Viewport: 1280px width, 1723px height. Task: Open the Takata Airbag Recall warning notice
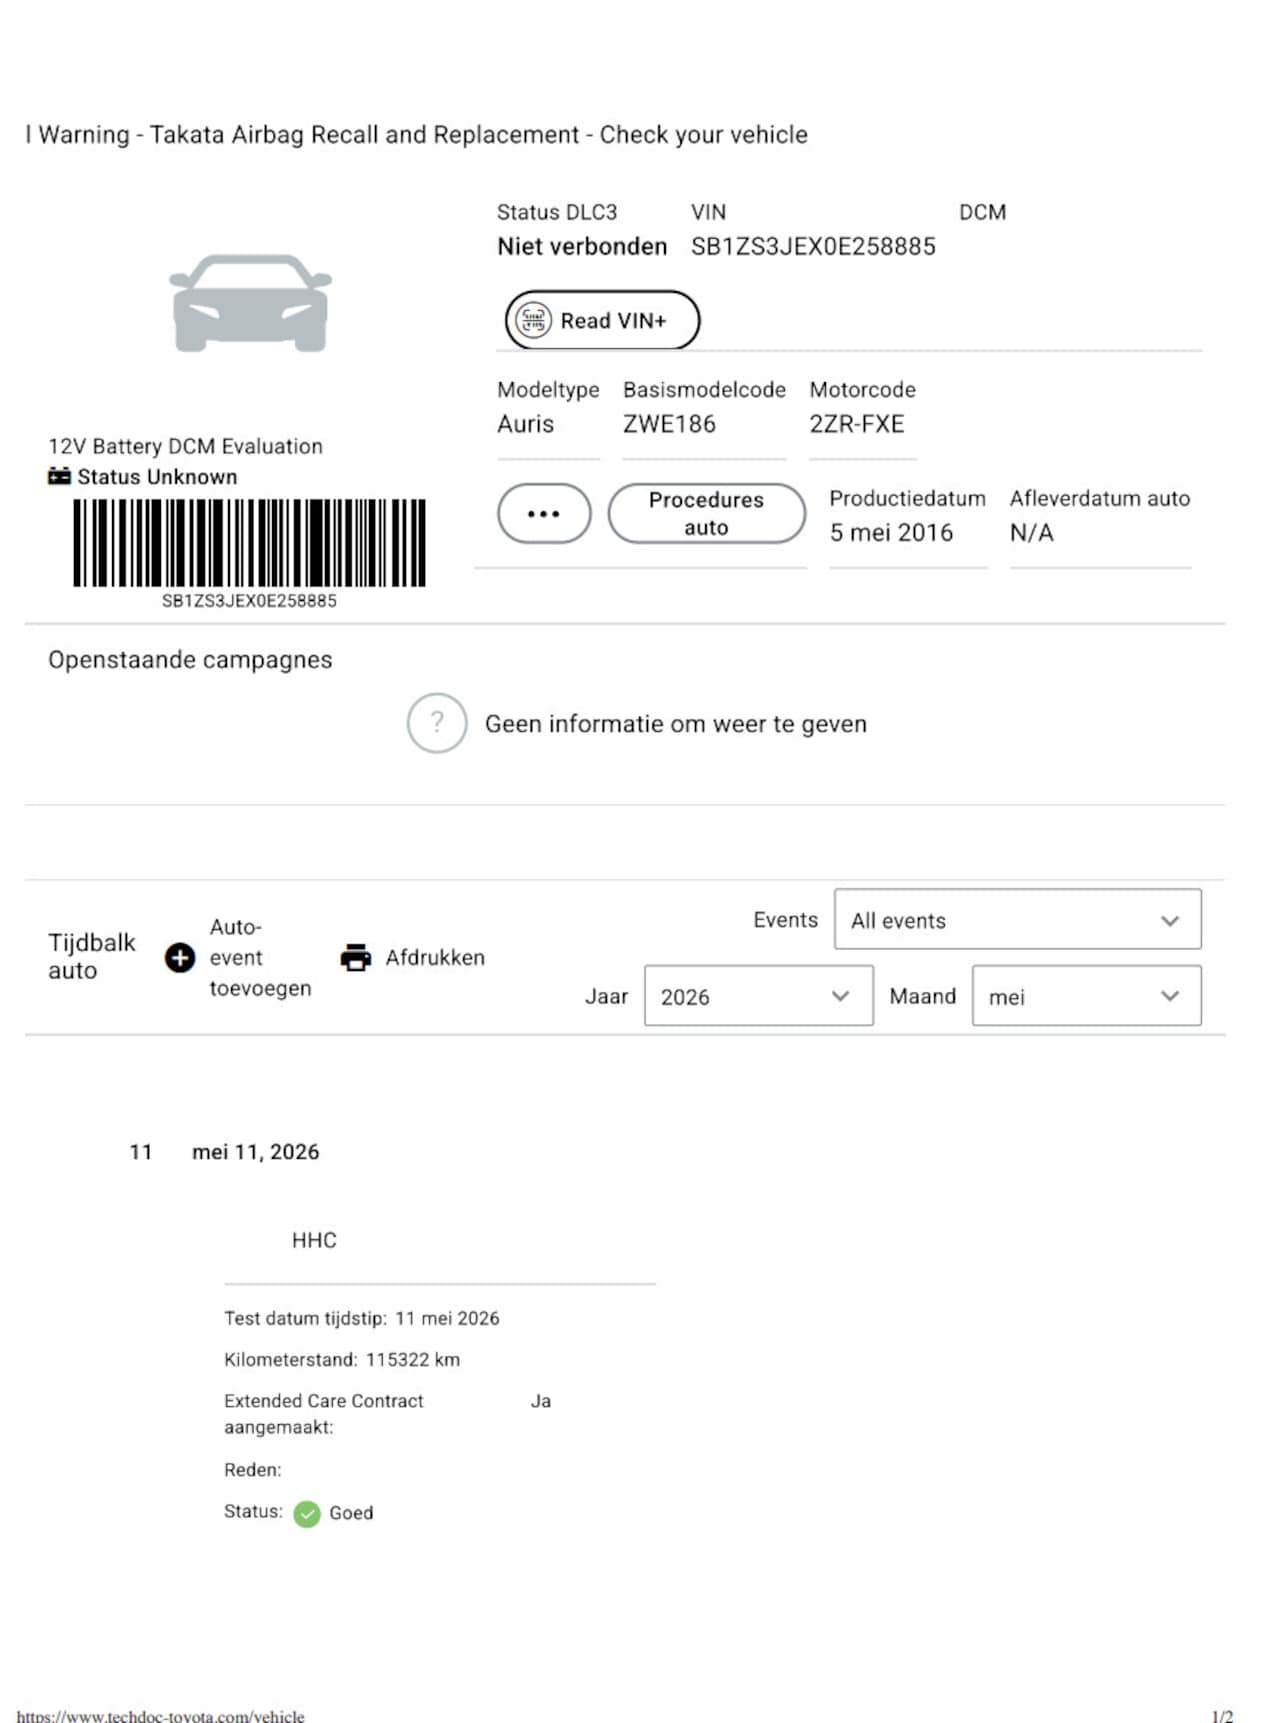tap(417, 134)
